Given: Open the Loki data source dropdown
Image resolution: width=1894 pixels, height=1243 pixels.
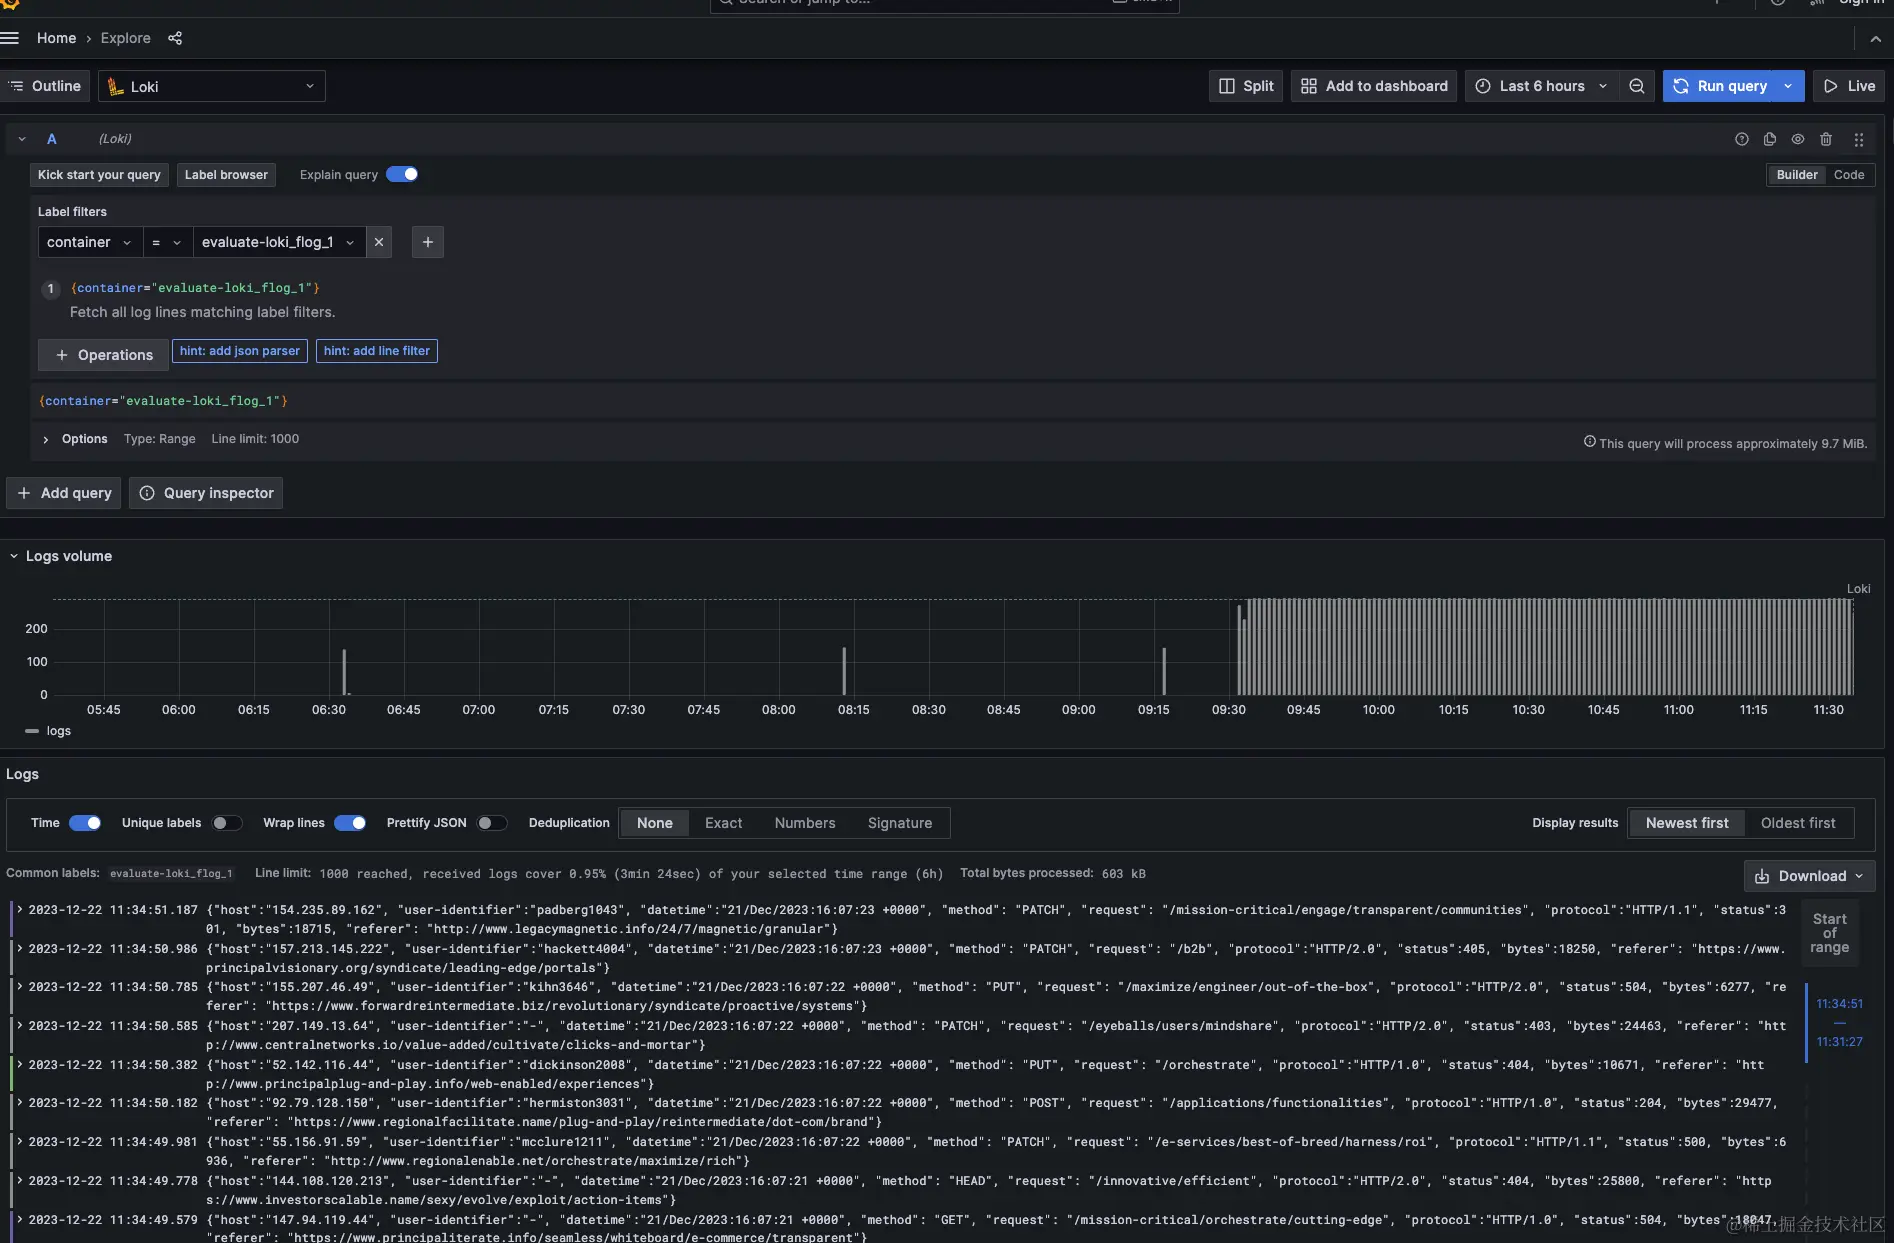Looking at the screenshot, I should point(212,87).
